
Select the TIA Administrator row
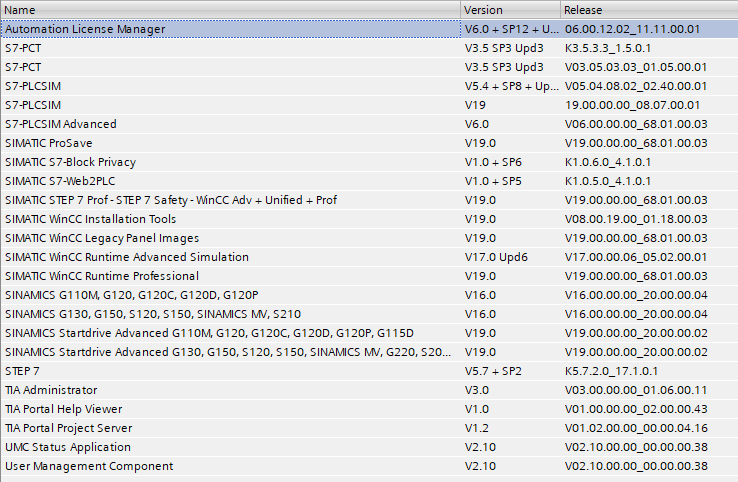pyautogui.click(x=369, y=390)
